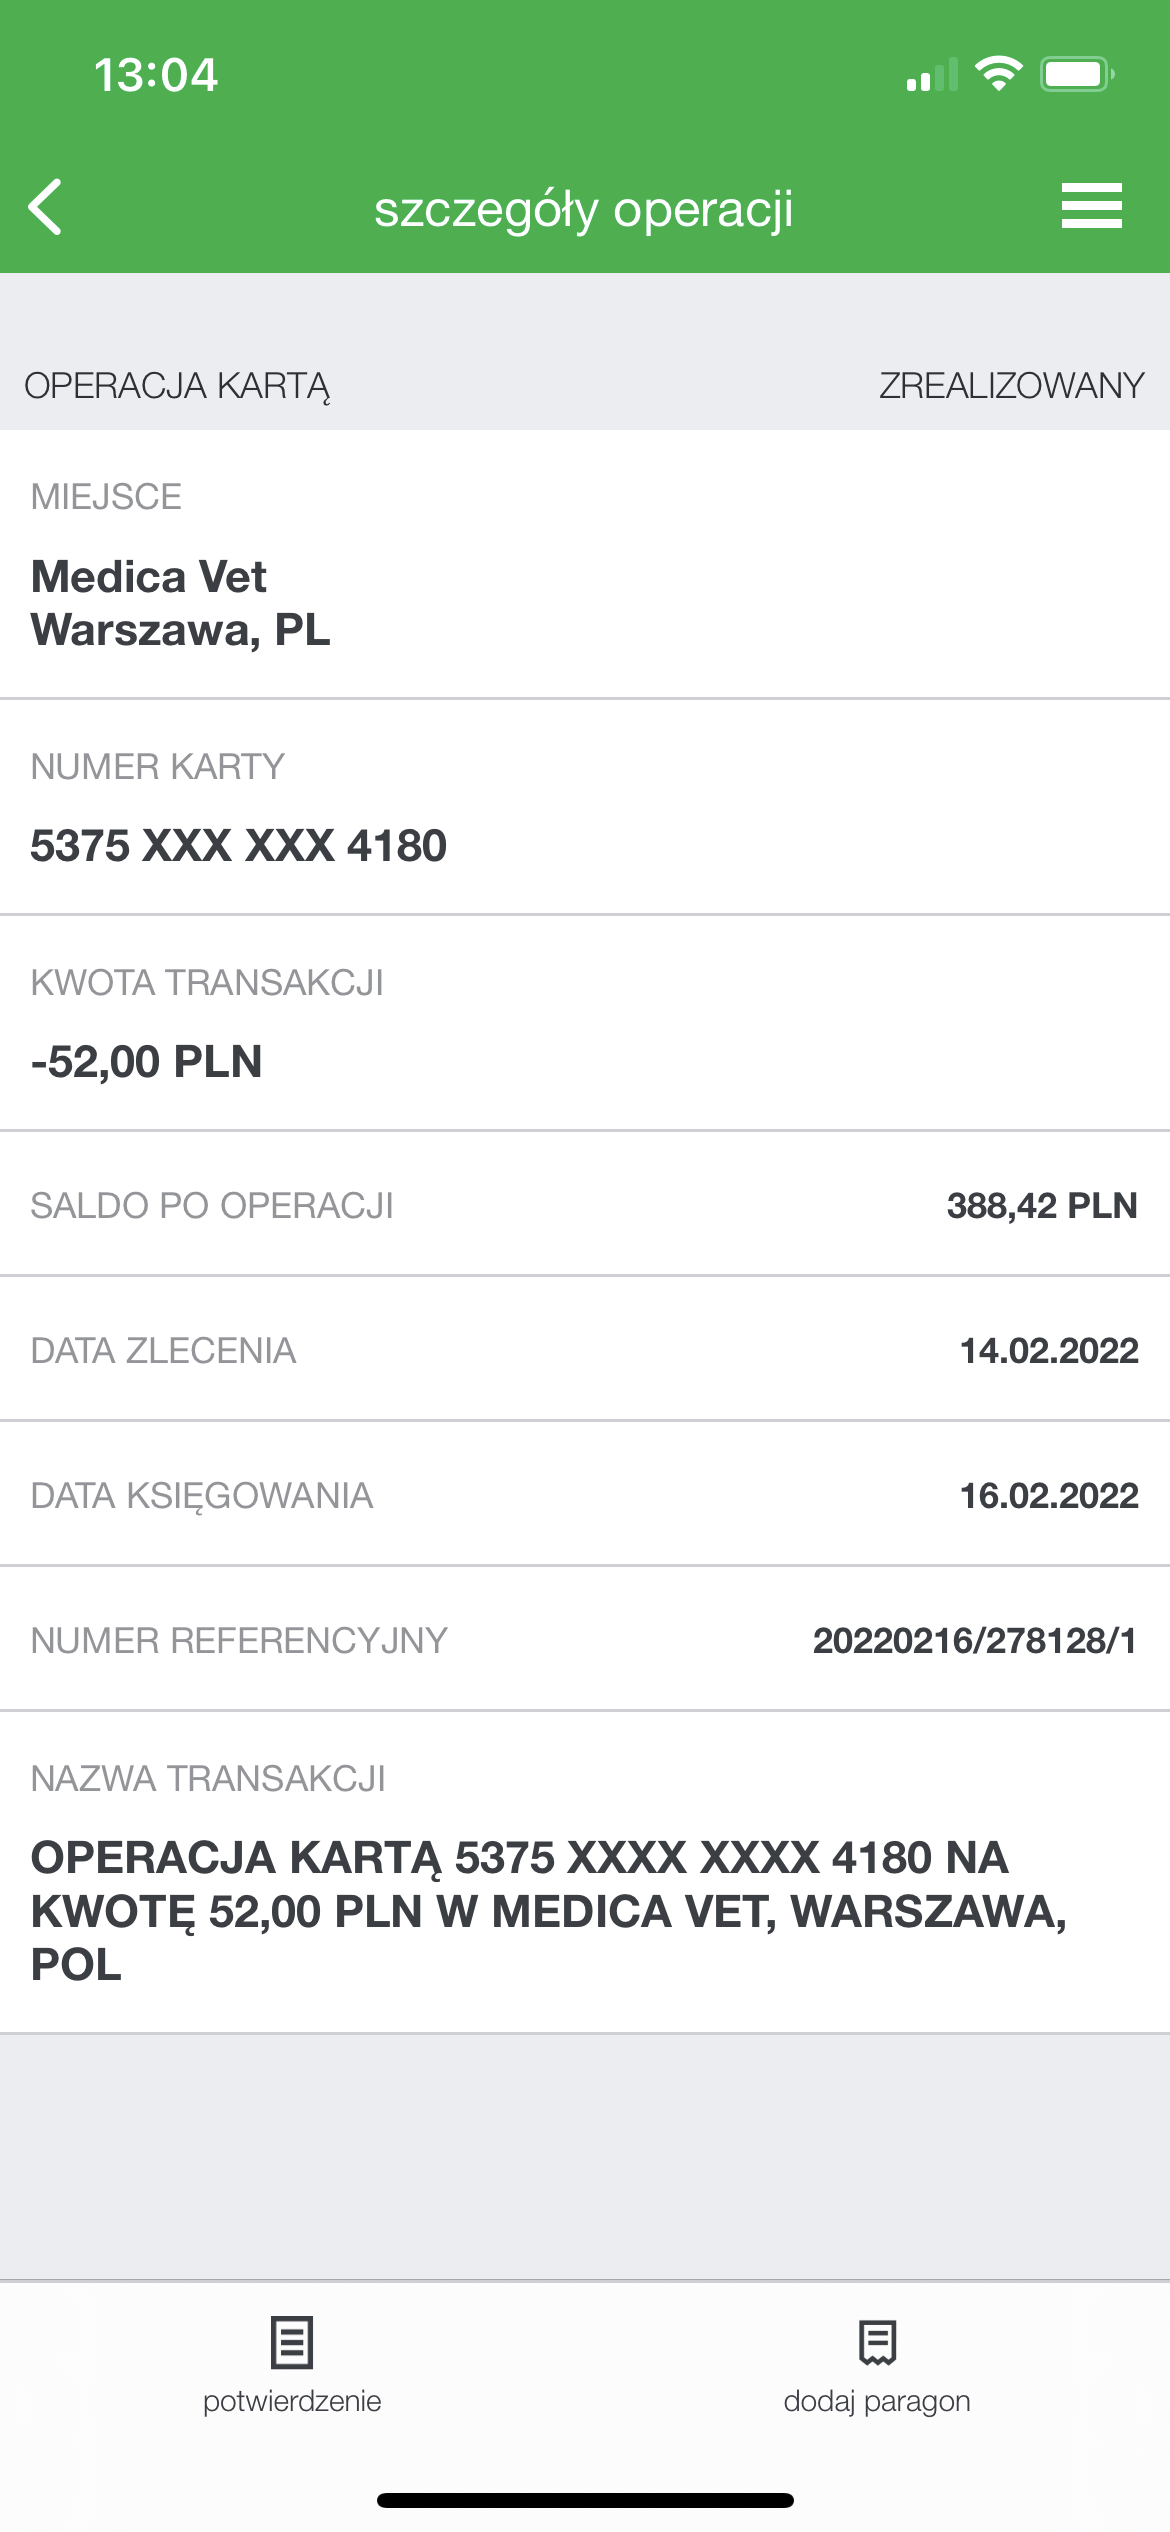The height and width of the screenshot is (2532, 1170).
Task: Tap the back arrow icon
Action: pyautogui.click(x=45, y=207)
